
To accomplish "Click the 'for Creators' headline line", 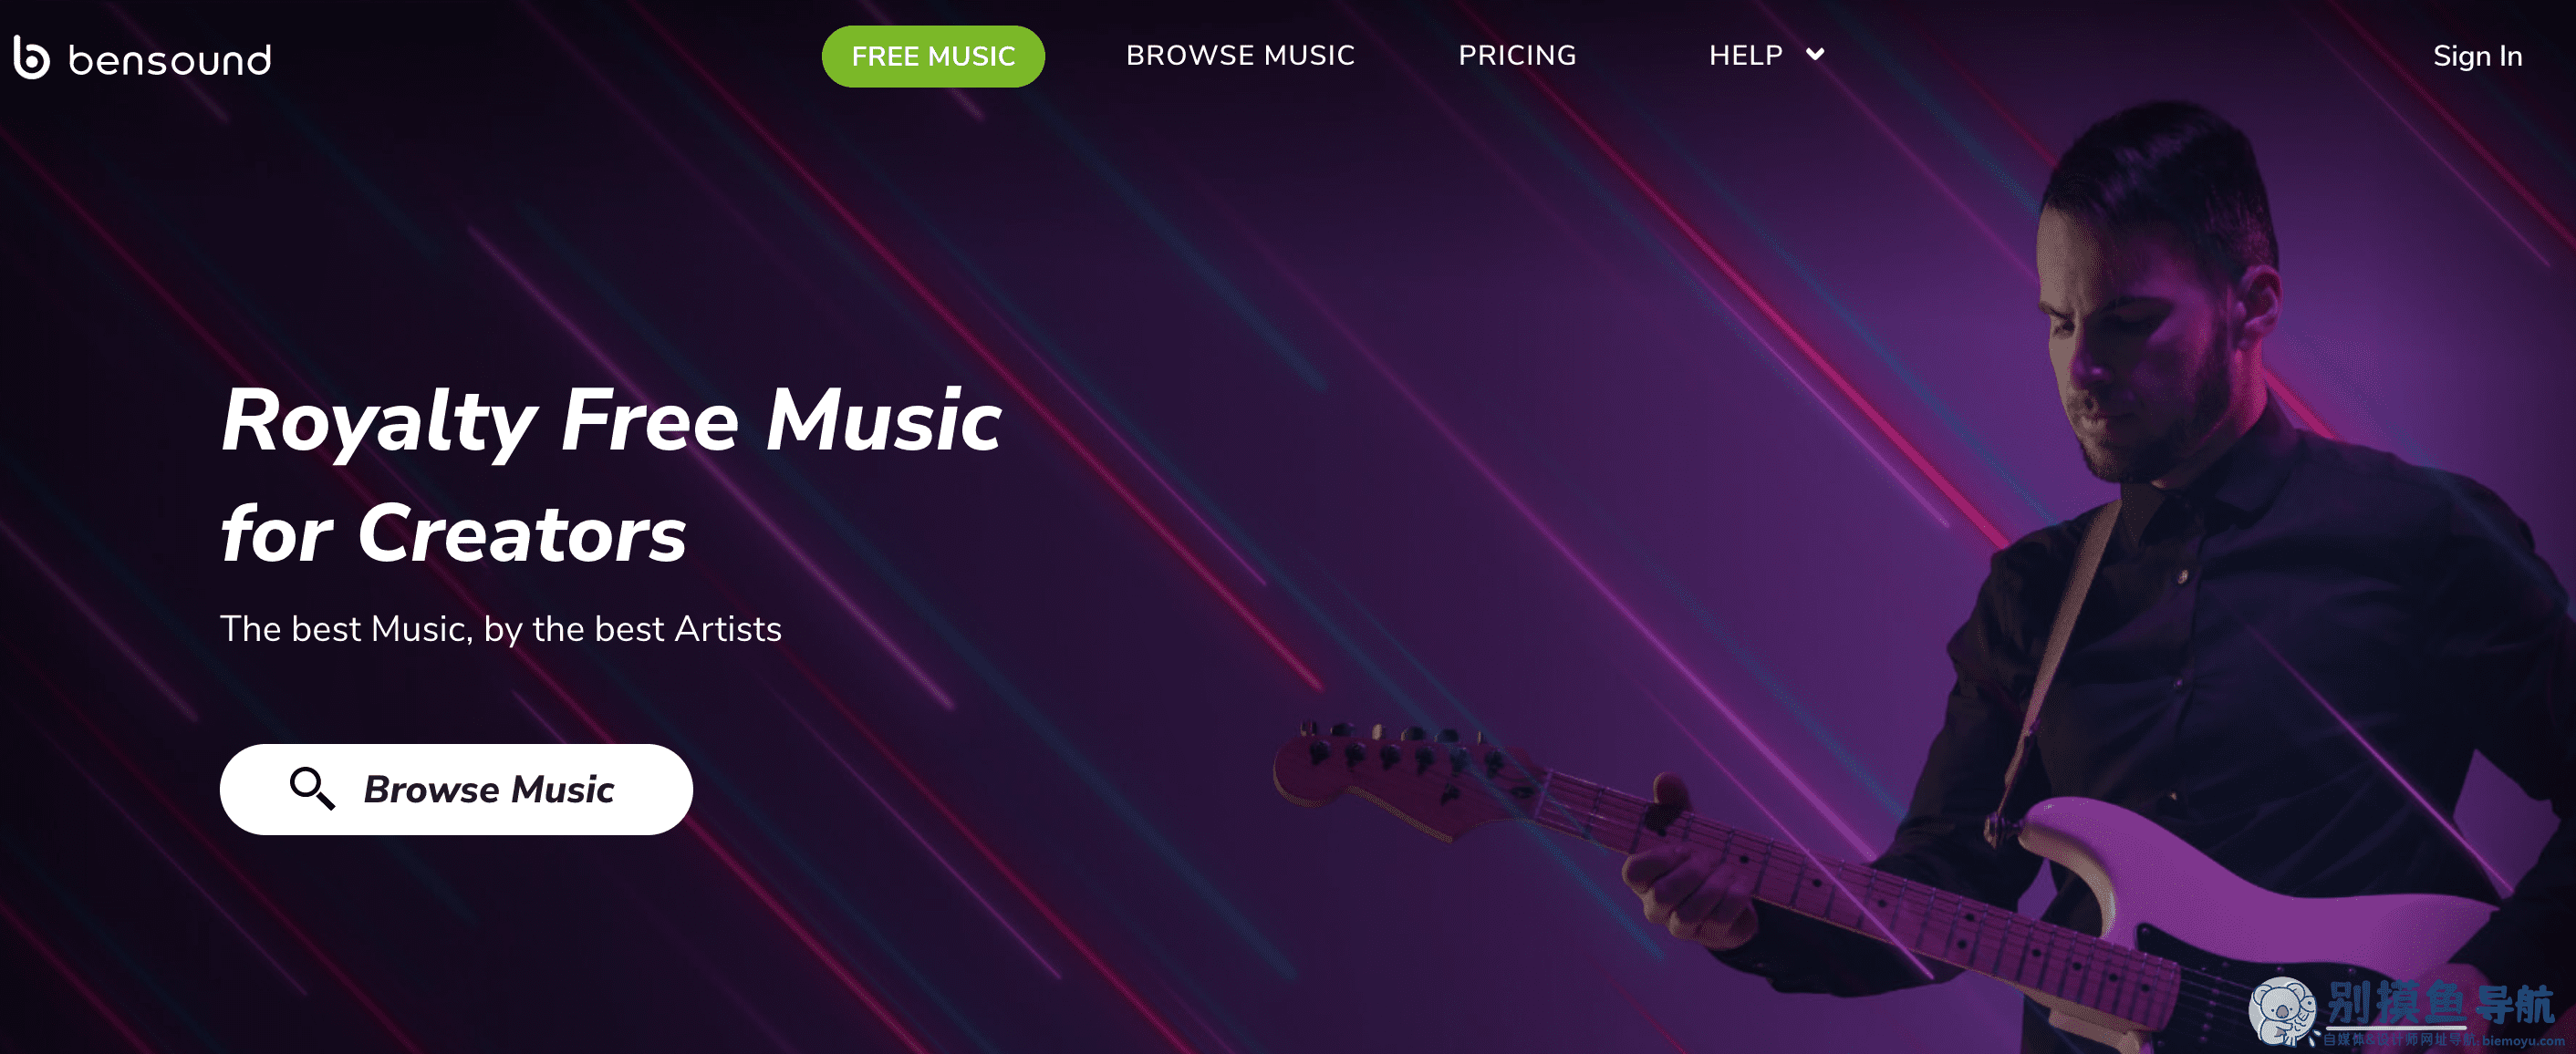I will point(453,534).
